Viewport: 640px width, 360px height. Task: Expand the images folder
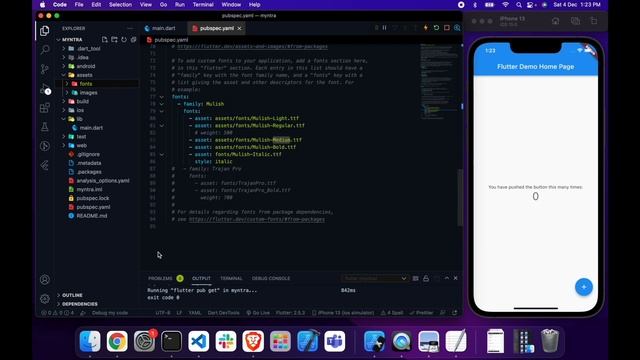[x=67, y=93]
